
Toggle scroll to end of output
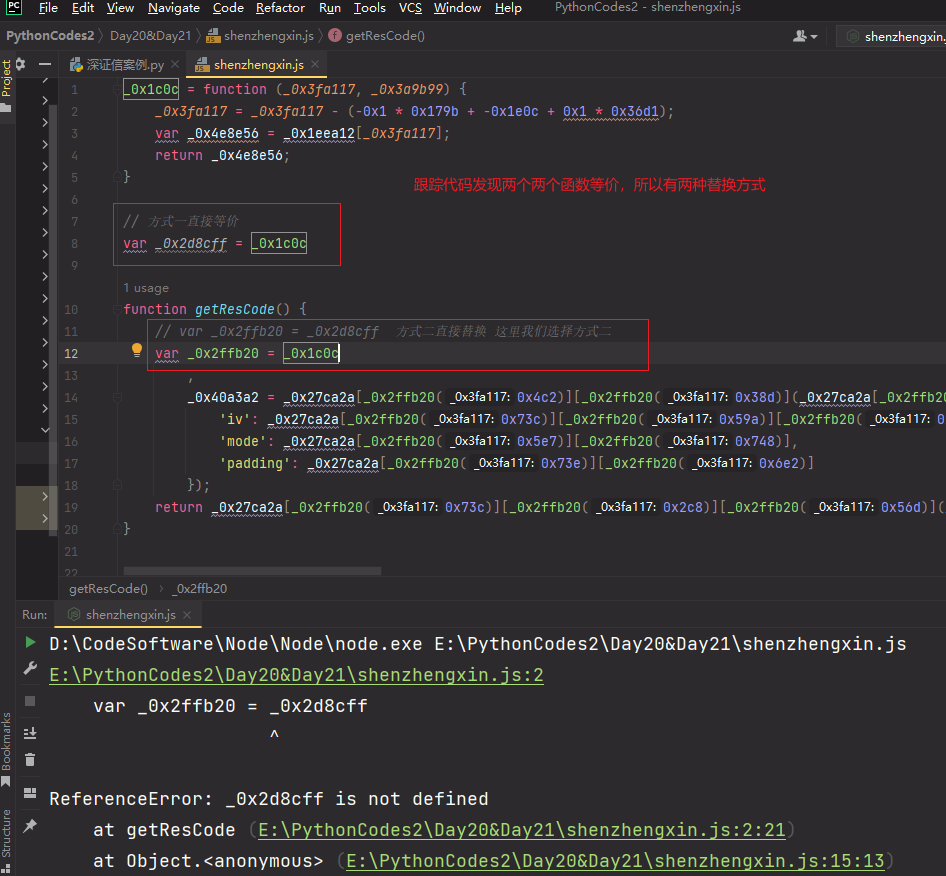30,732
